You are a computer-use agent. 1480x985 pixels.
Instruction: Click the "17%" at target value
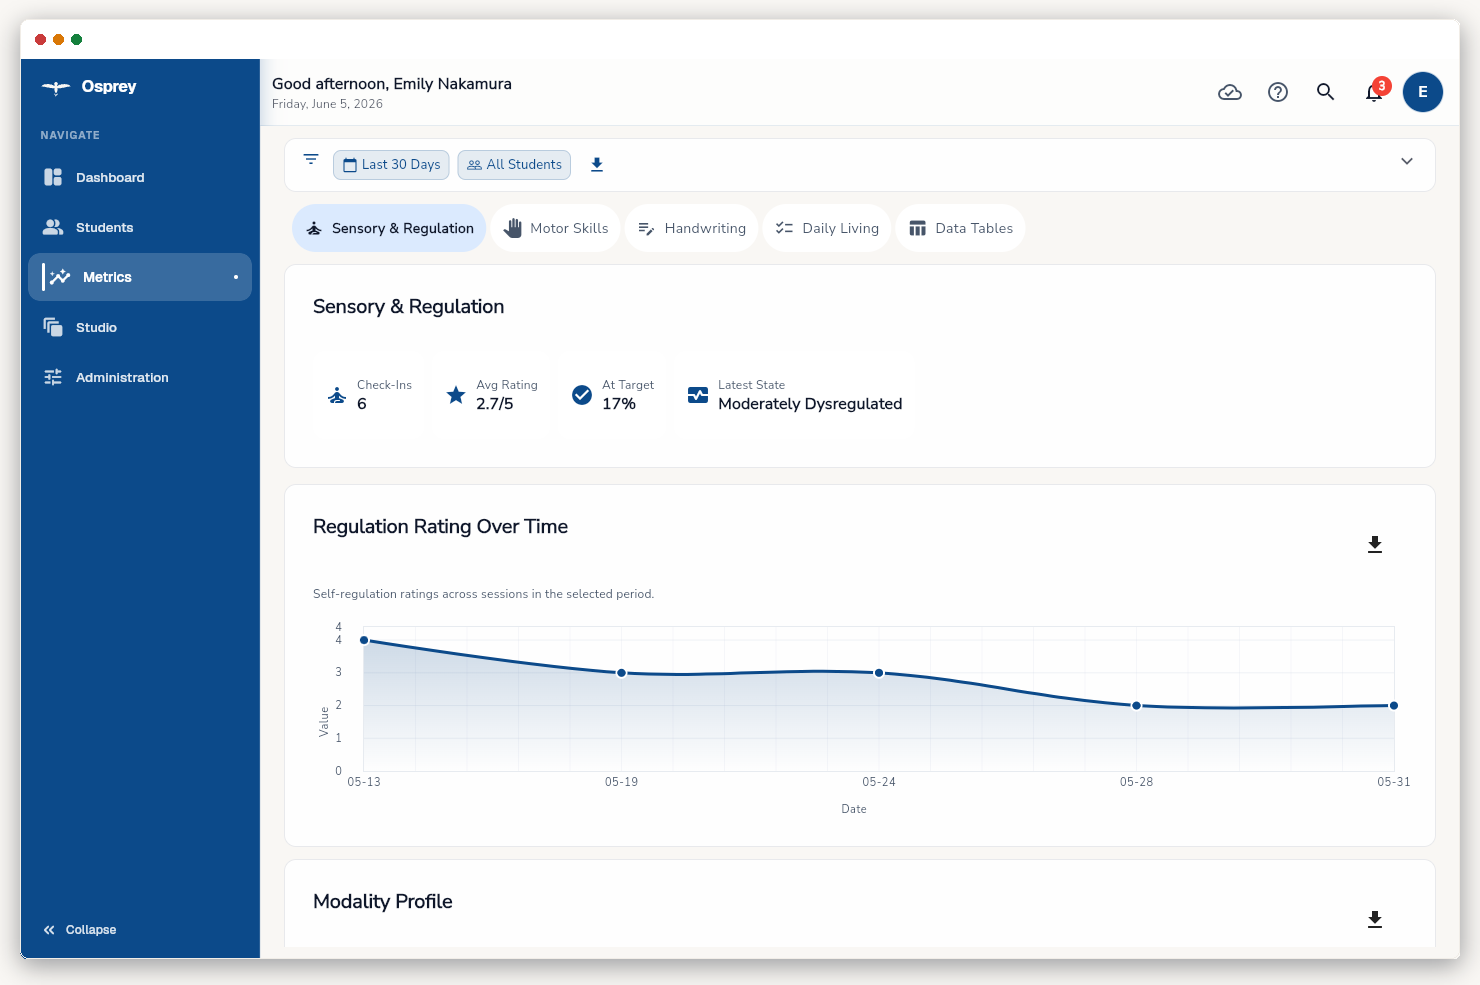coord(619,404)
